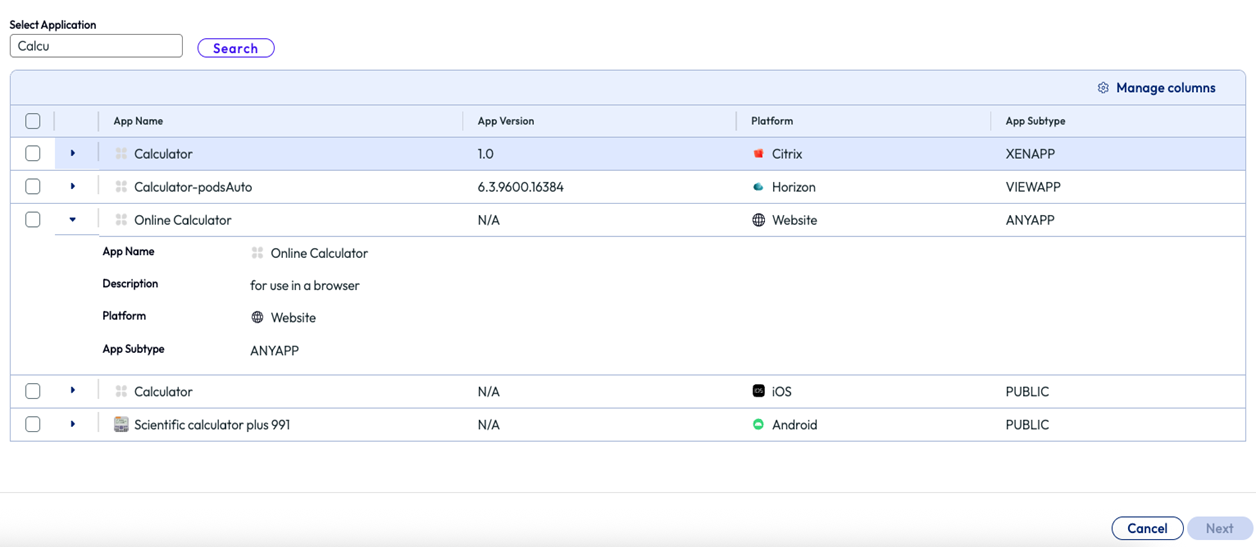Click the Next button
The image size is (1256, 547).
coord(1219,528)
